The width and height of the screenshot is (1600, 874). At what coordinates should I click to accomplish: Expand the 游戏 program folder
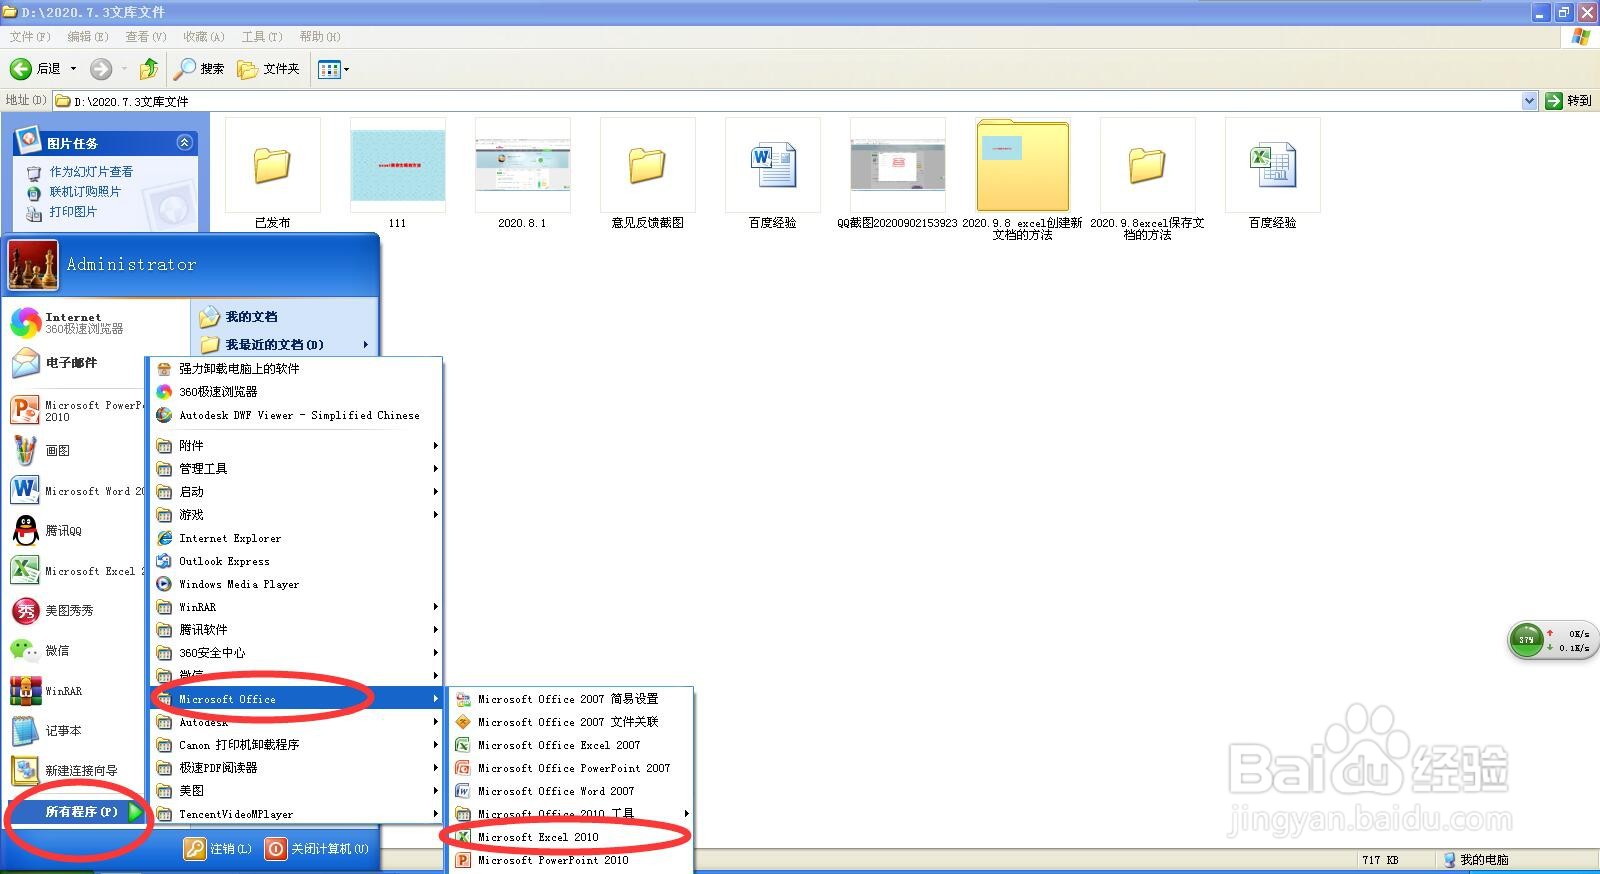(x=296, y=515)
